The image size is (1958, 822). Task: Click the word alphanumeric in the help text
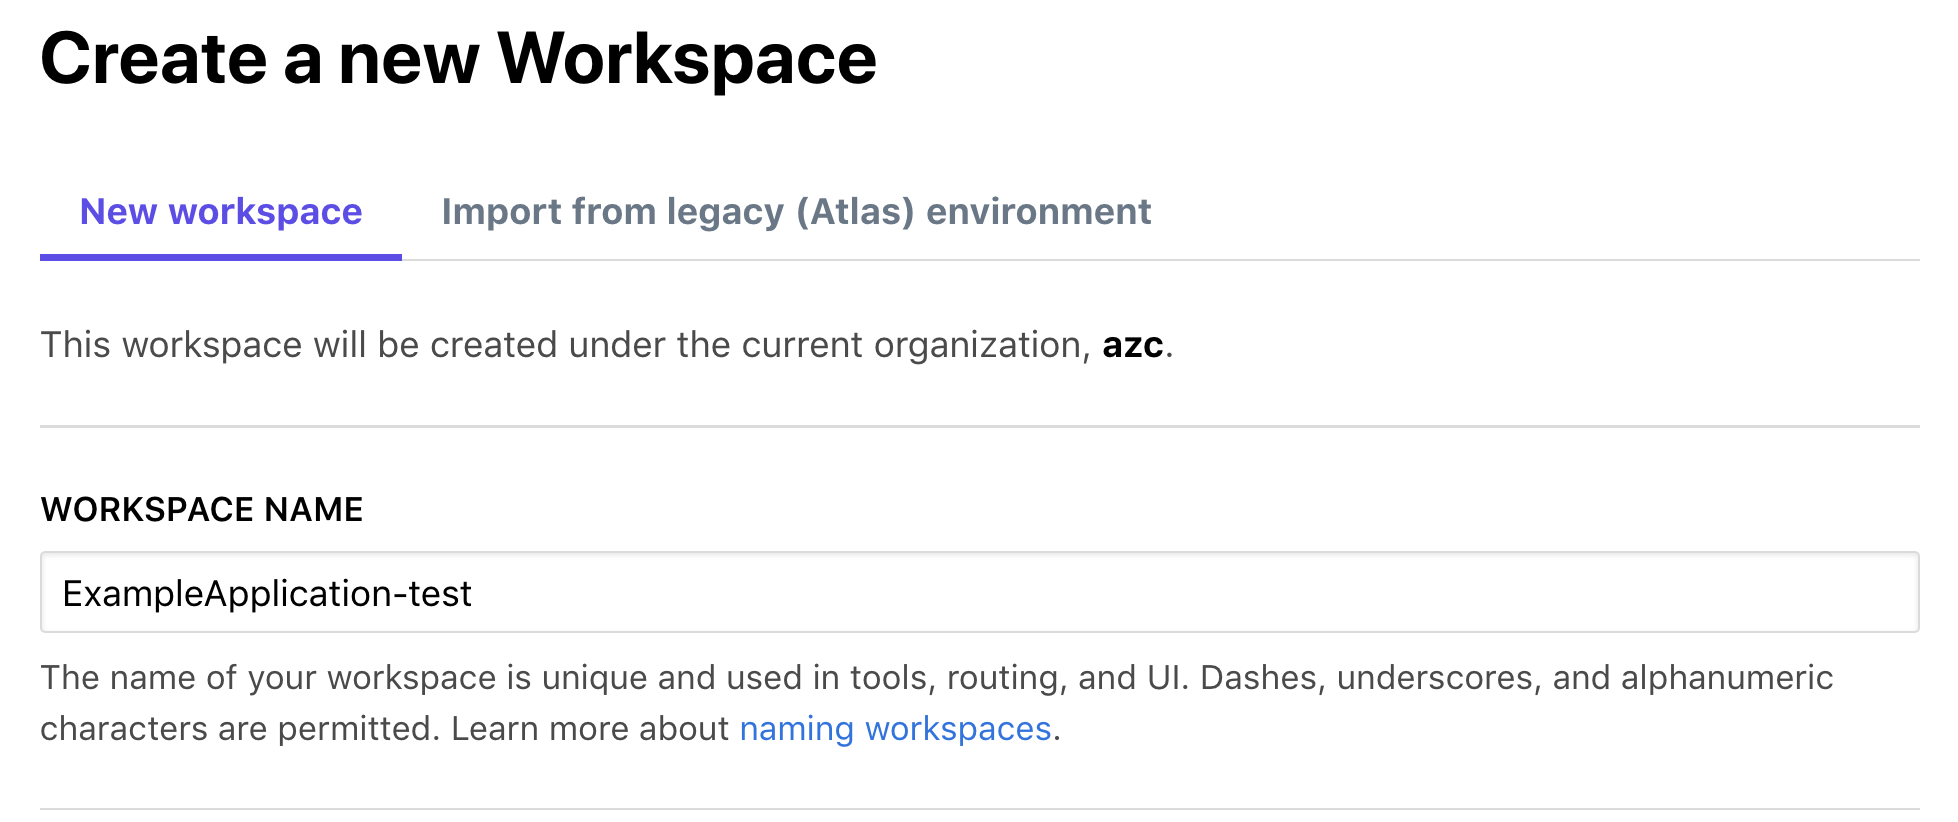pyautogui.click(x=1726, y=678)
